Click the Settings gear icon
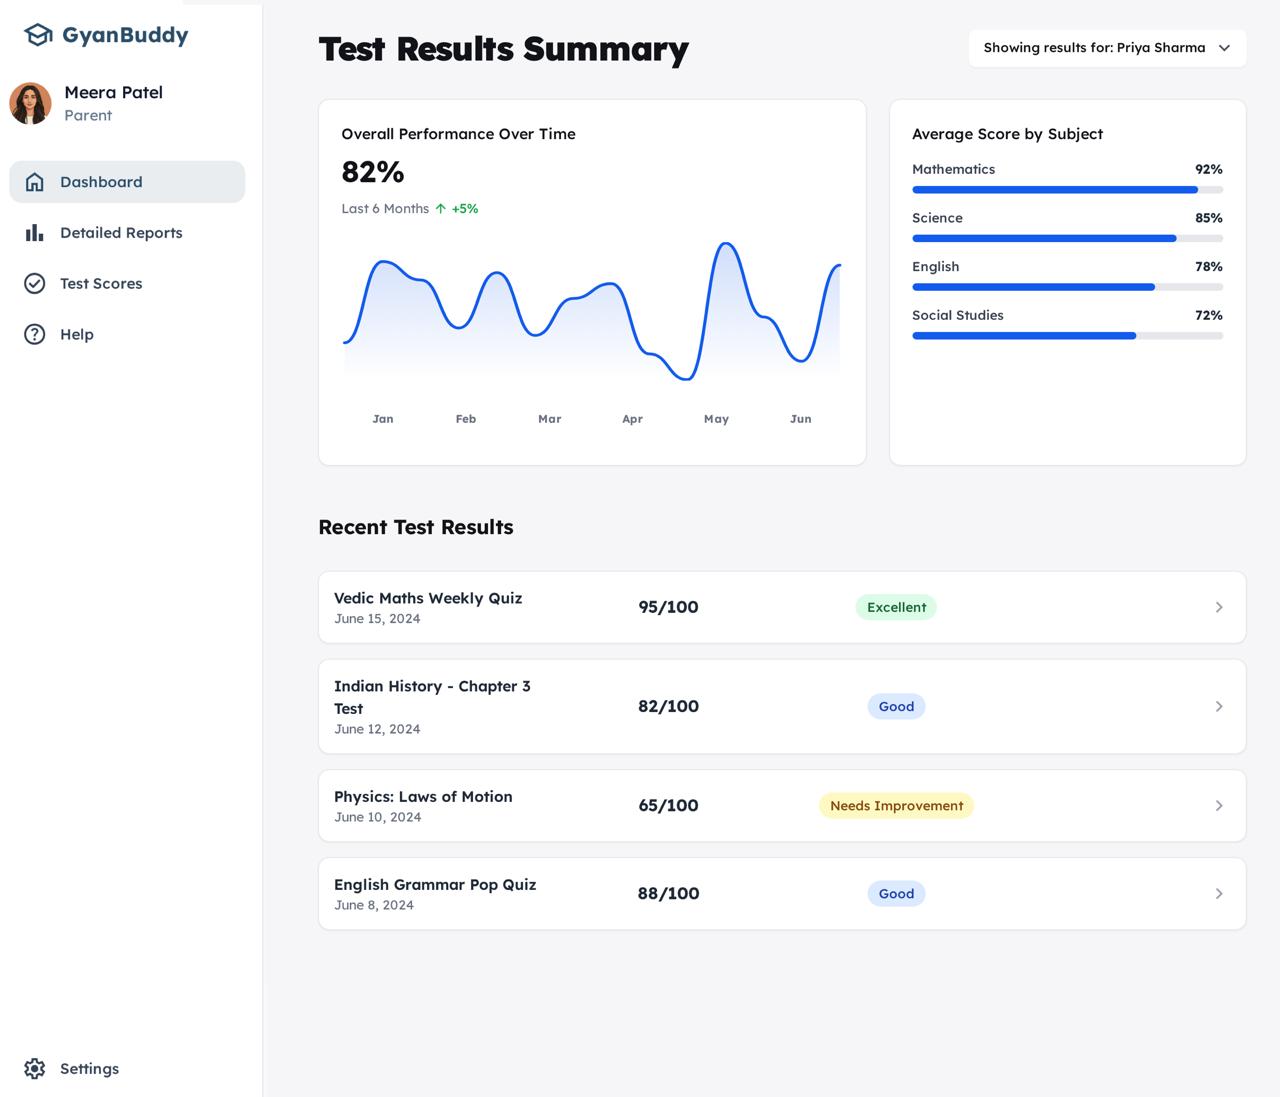Screen dimensions: 1280x1097 pos(35,1069)
